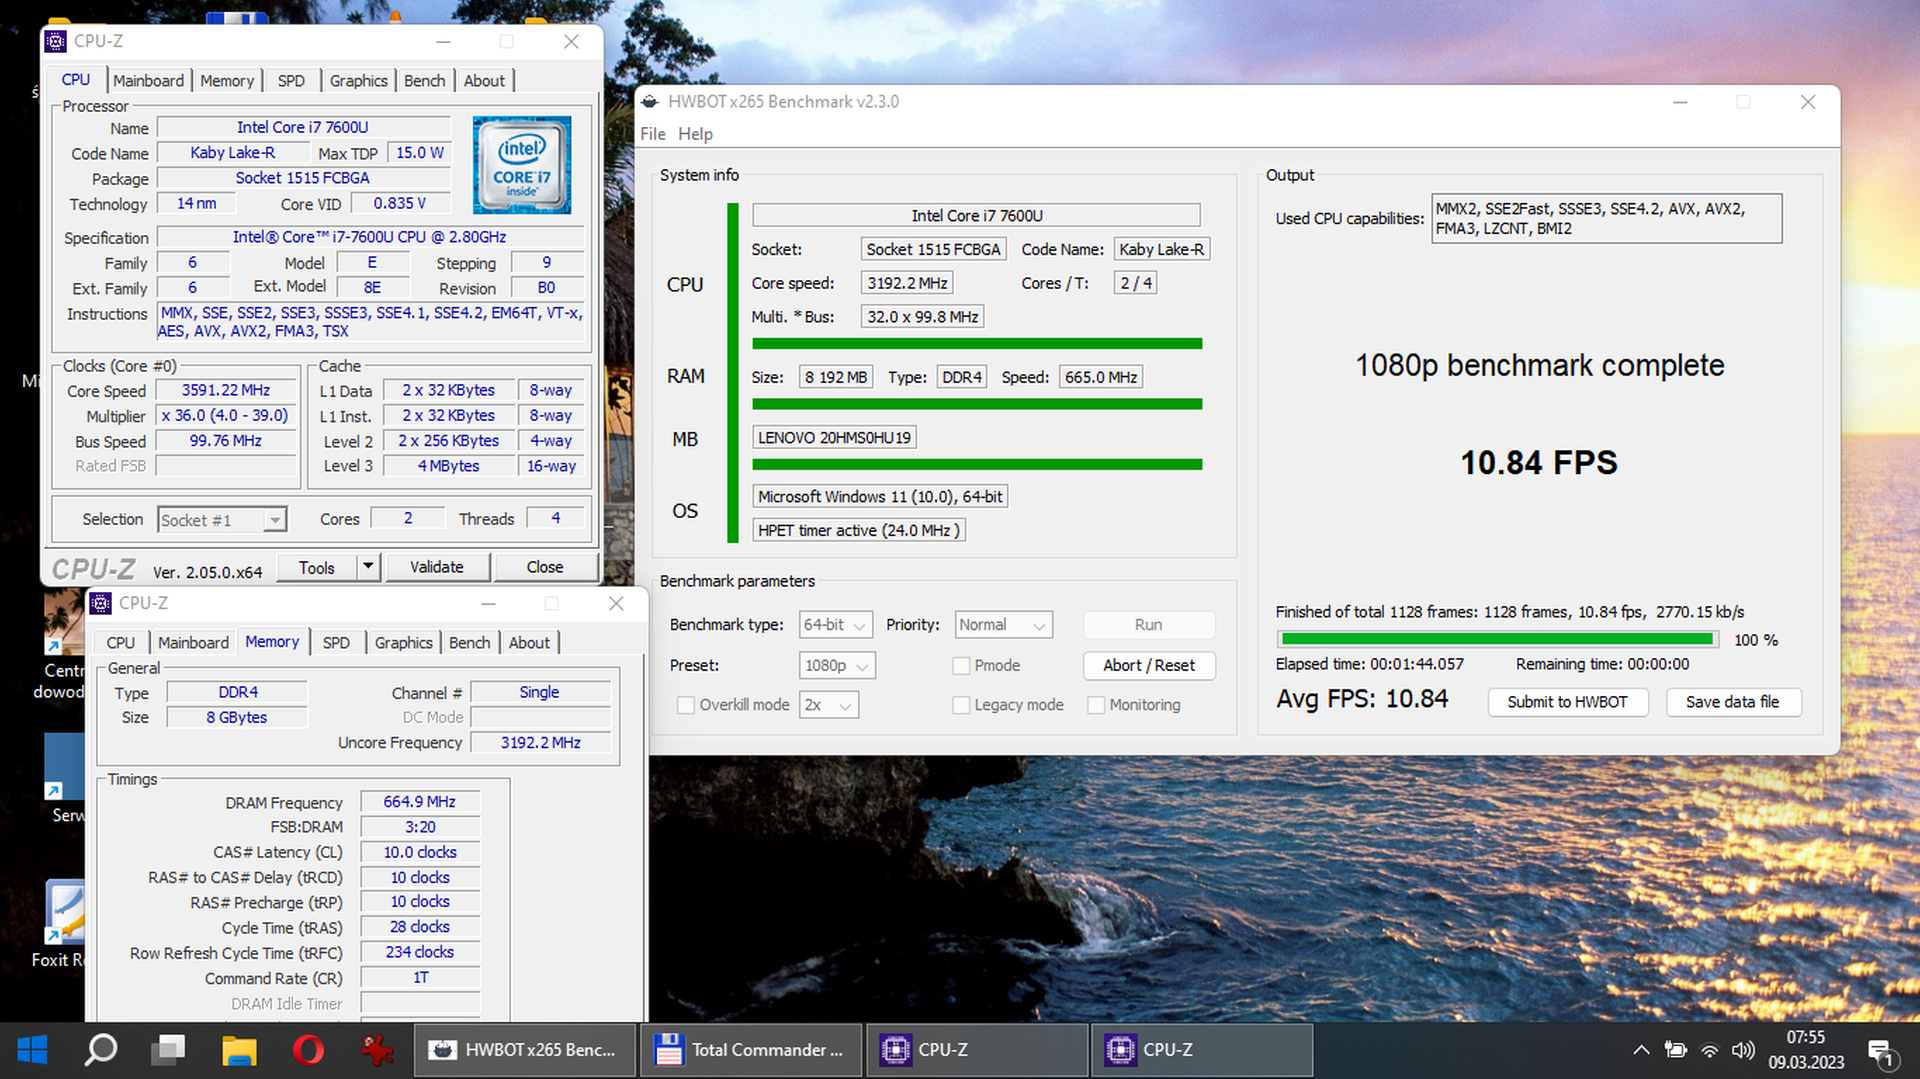Image resolution: width=1920 pixels, height=1079 pixels.
Task: Open the Overkill 2x dropdown
Action: click(829, 705)
